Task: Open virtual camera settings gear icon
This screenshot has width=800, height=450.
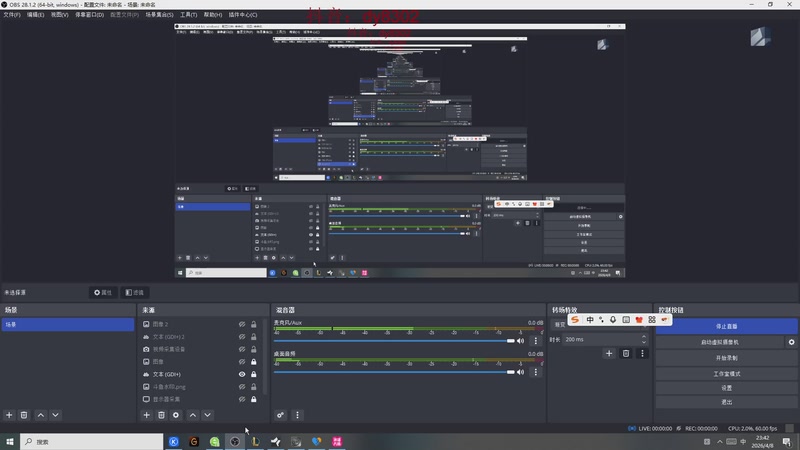Action: tap(791, 342)
